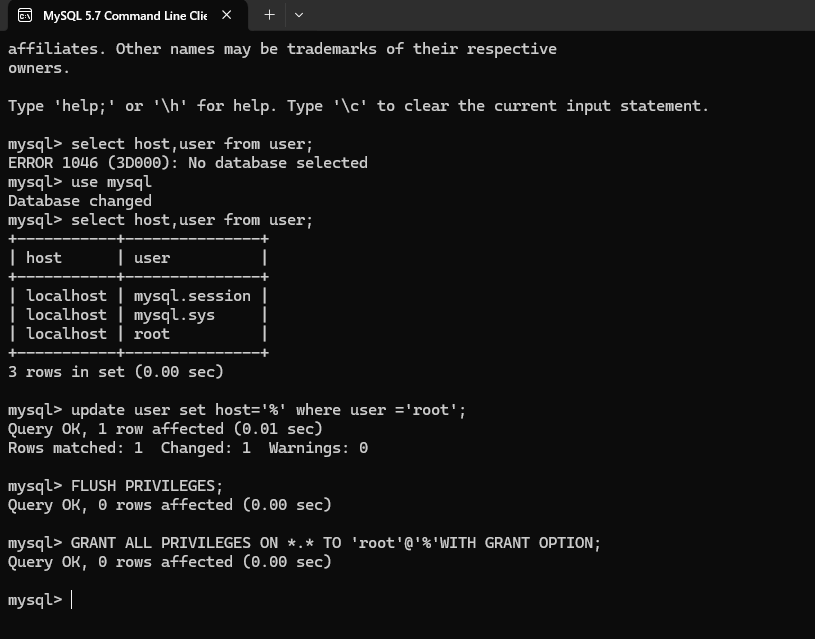This screenshot has width=815, height=639.
Task: Click the update user set host command
Action: coord(268,410)
